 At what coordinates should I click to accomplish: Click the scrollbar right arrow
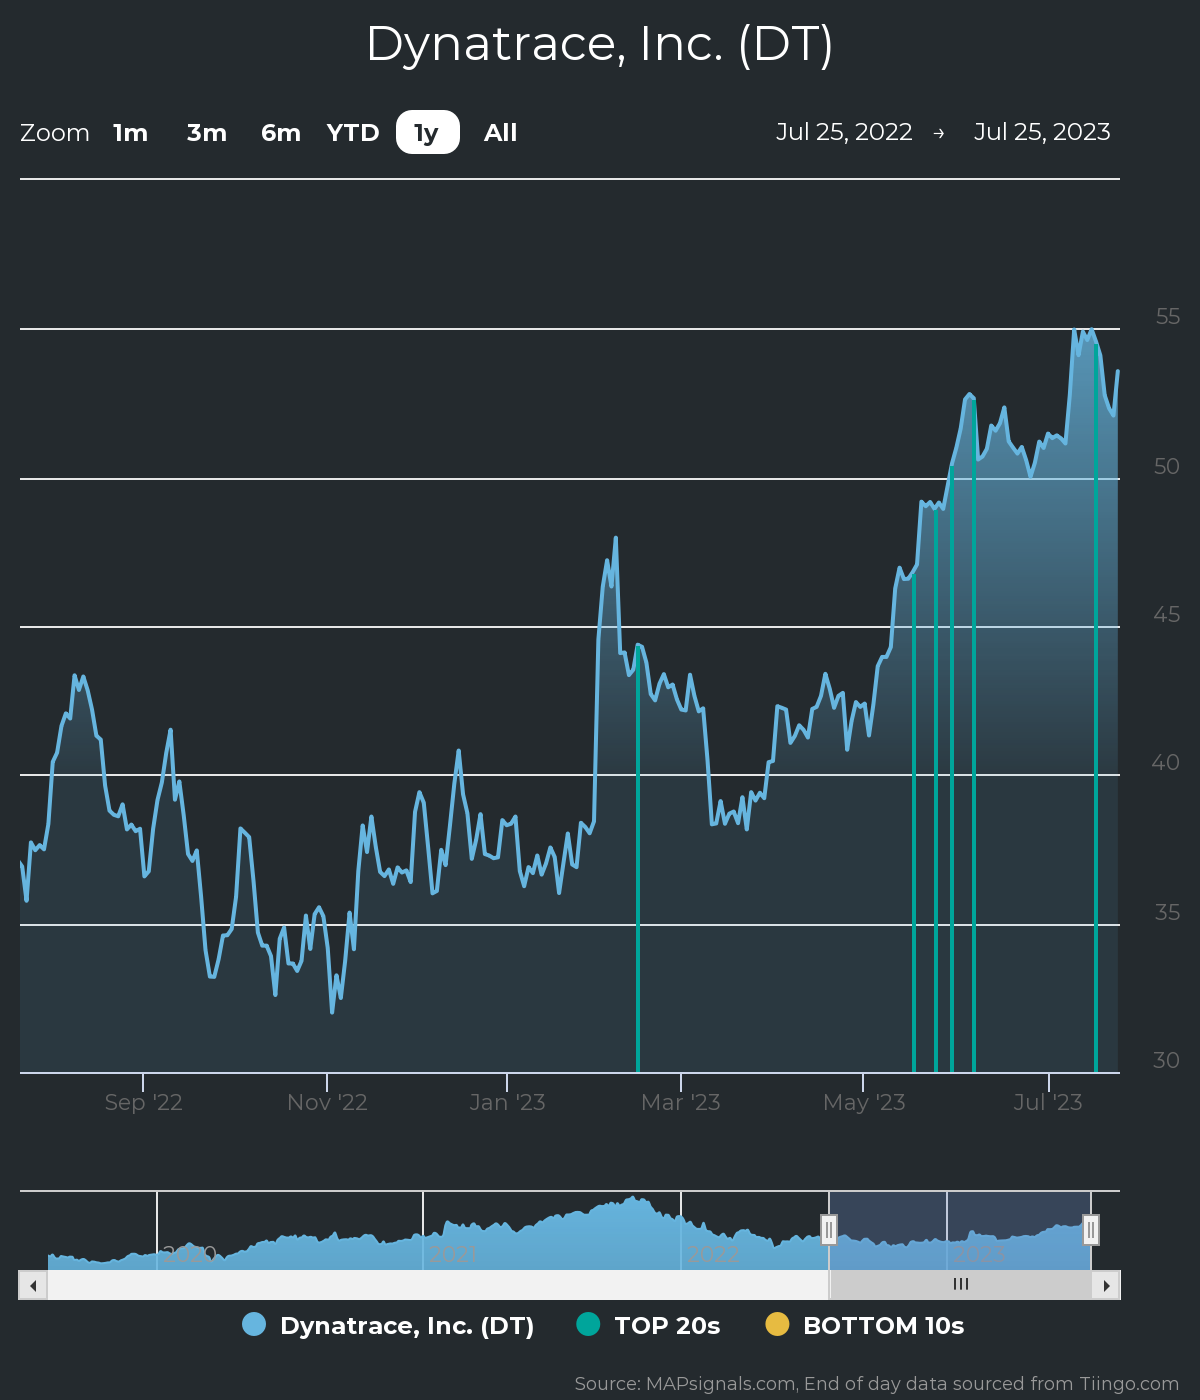(x=1106, y=1285)
